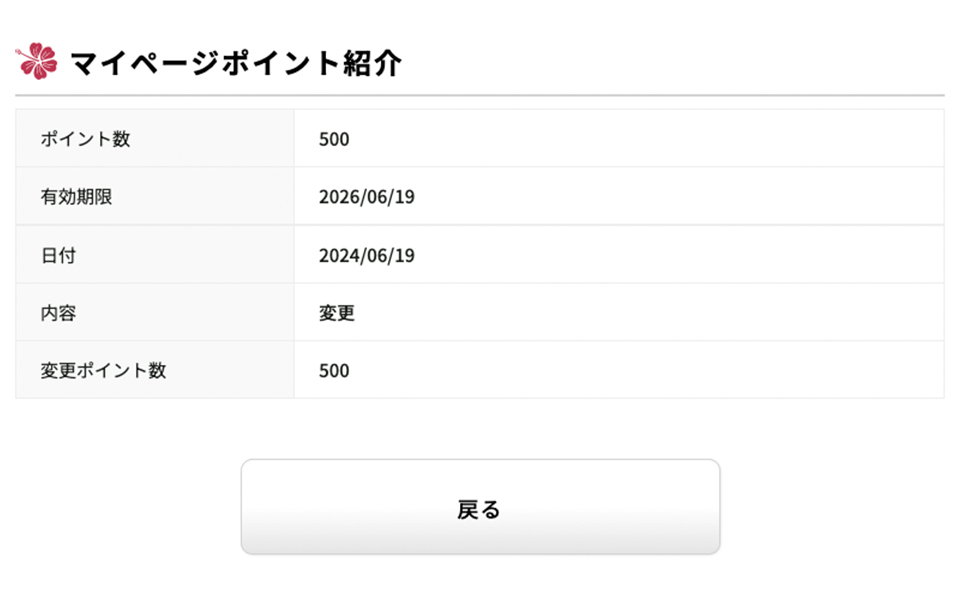The width and height of the screenshot is (960, 600).
Task: Click the 変更 content value
Action: point(337,313)
